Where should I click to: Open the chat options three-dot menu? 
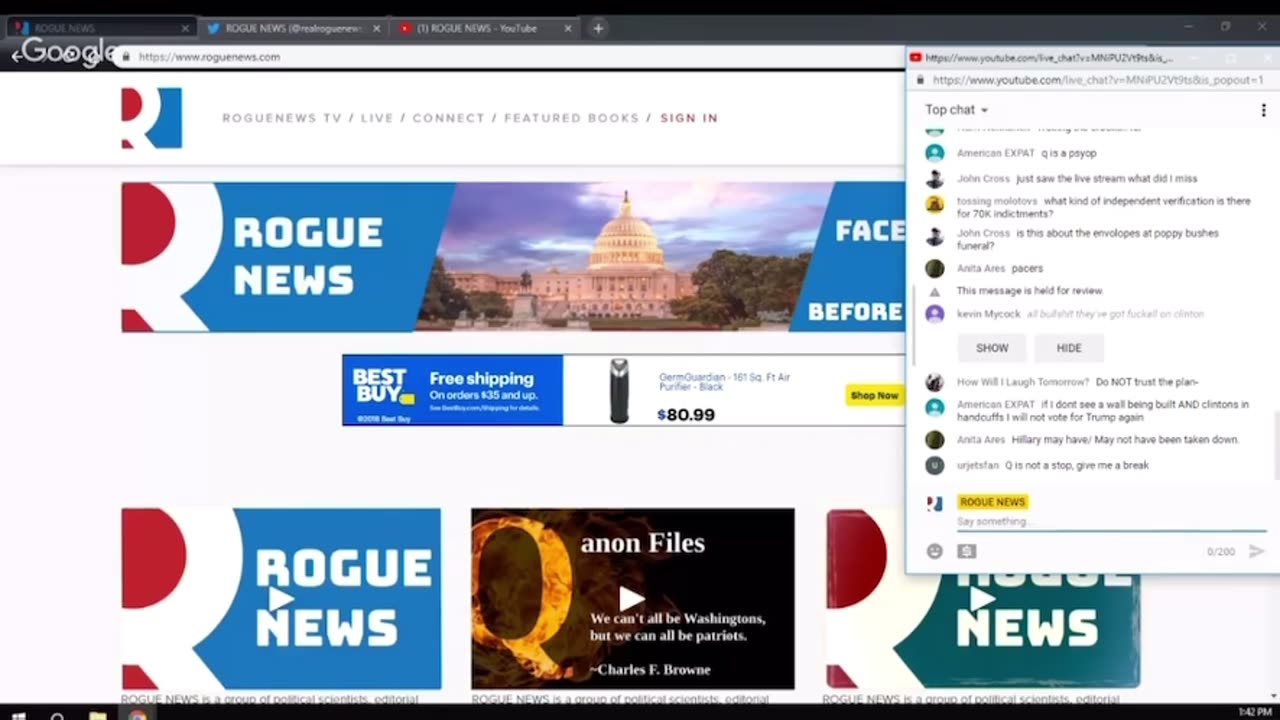click(1263, 110)
